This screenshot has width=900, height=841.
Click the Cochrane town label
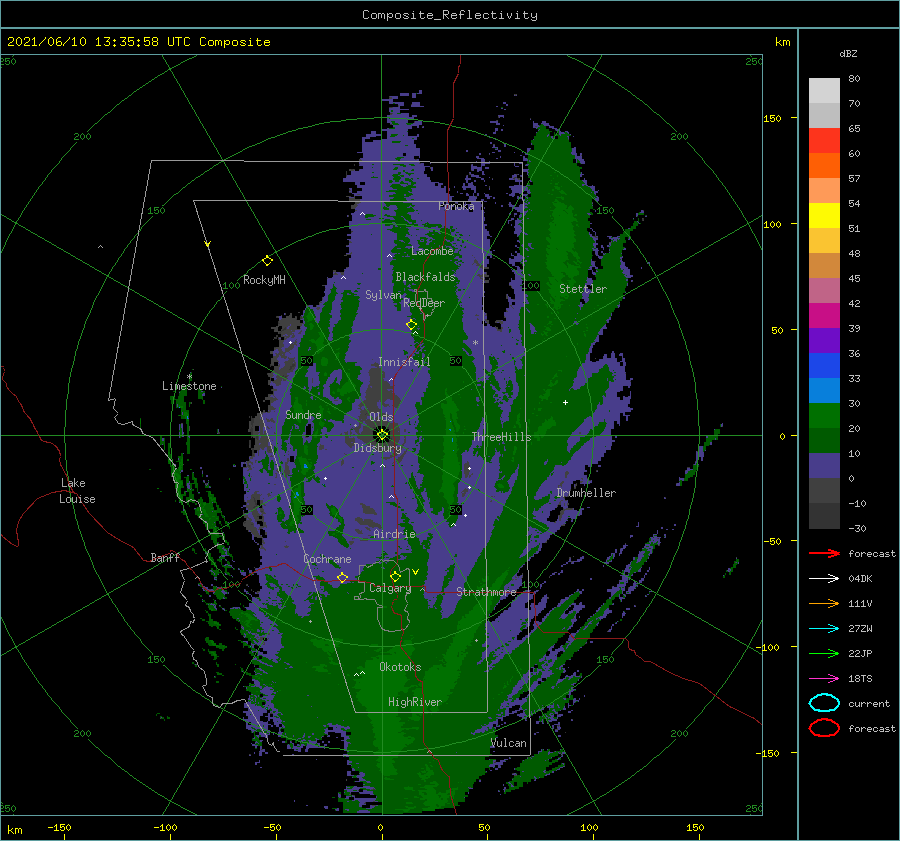pyautogui.click(x=327, y=559)
